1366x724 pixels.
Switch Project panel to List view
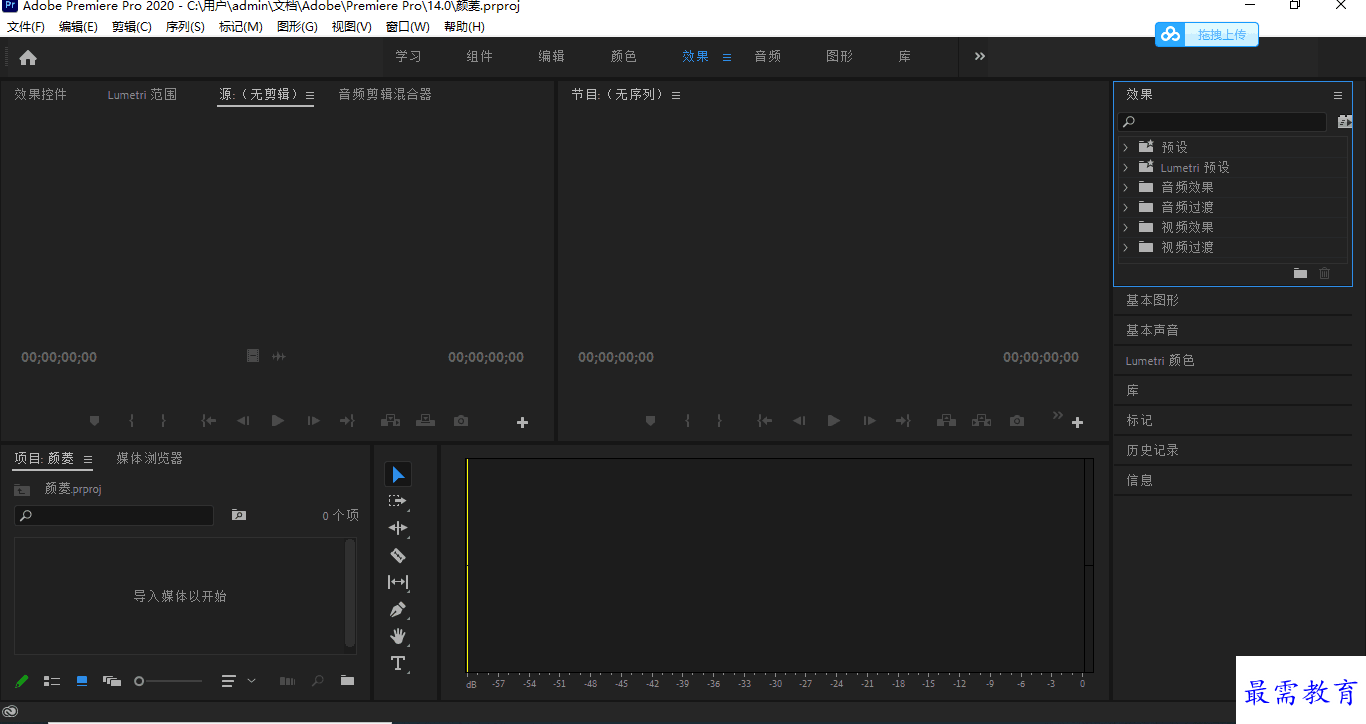click(52, 681)
